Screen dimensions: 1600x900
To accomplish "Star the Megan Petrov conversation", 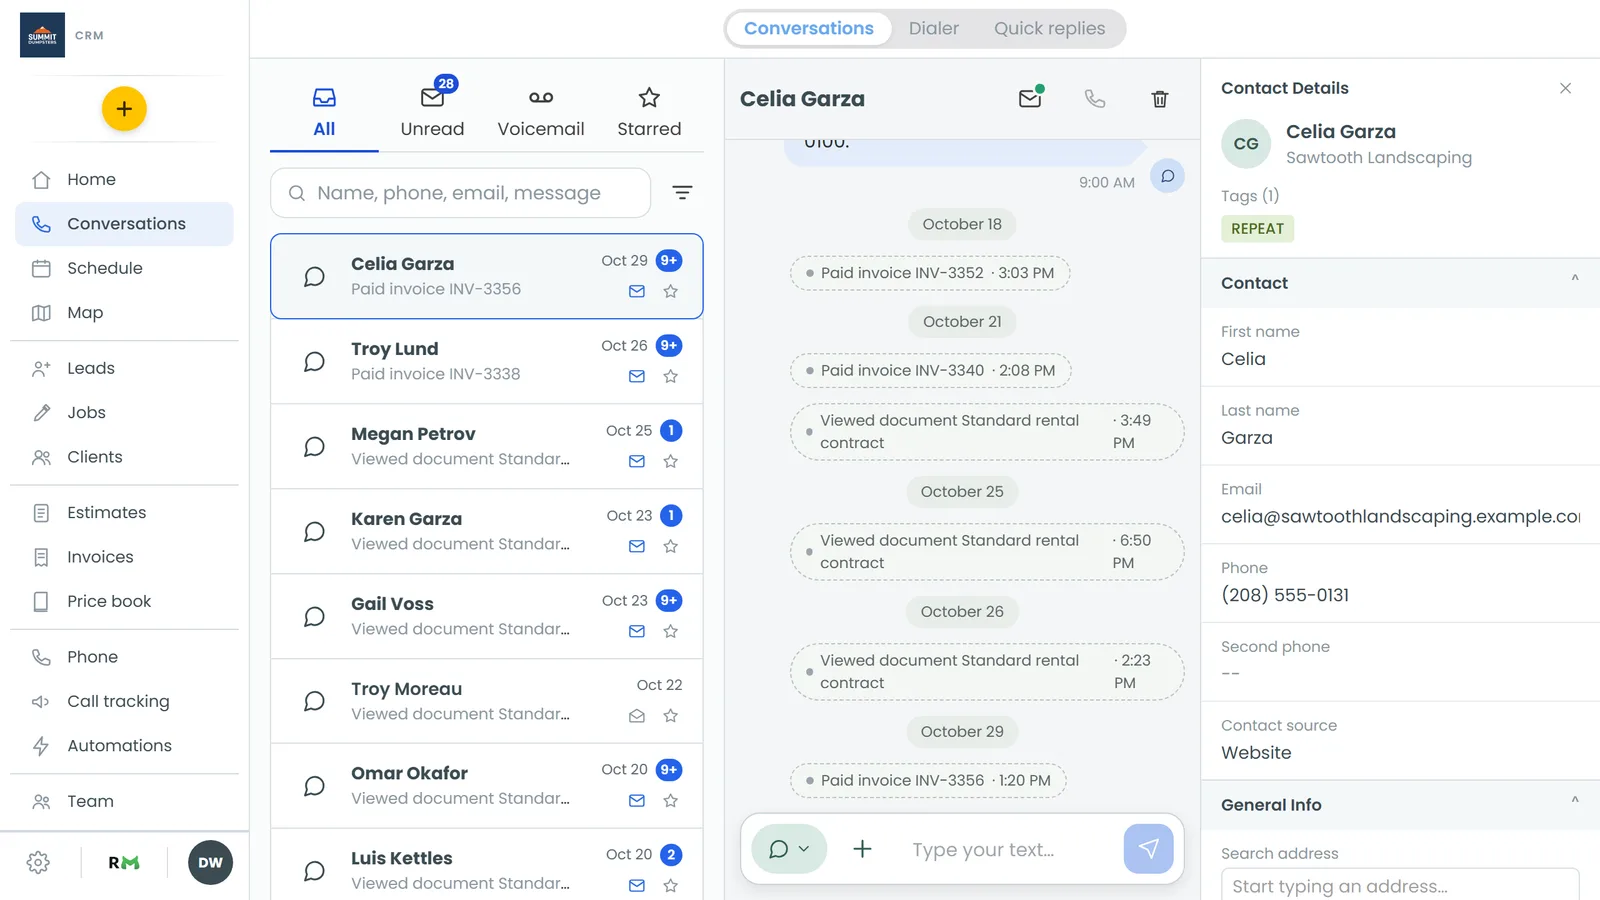I will click(671, 461).
